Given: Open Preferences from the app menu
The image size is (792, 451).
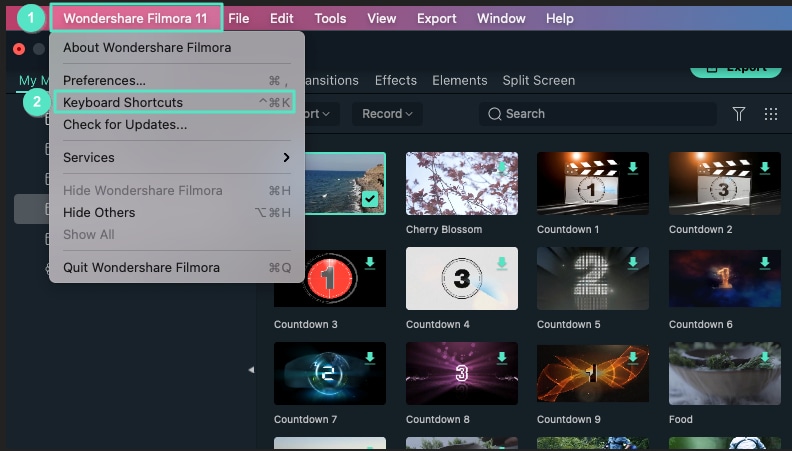Looking at the screenshot, I should pyautogui.click(x=177, y=80).
